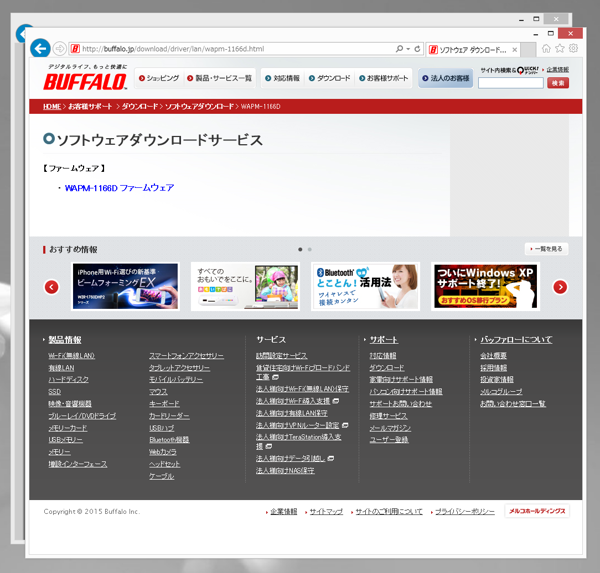Click the BUFFALO logo
The width and height of the screenshot is (600, 573).
click(x=85, y=82)
